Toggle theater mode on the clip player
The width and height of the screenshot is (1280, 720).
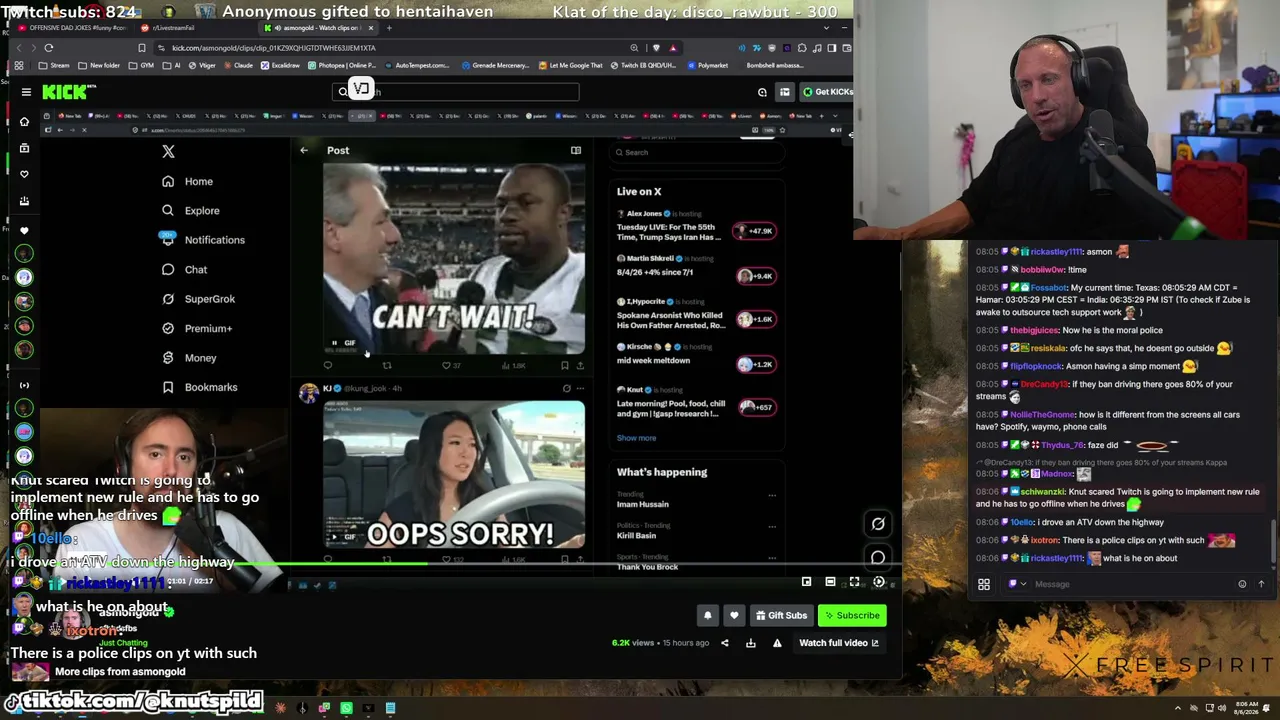(x=830, y=582)
